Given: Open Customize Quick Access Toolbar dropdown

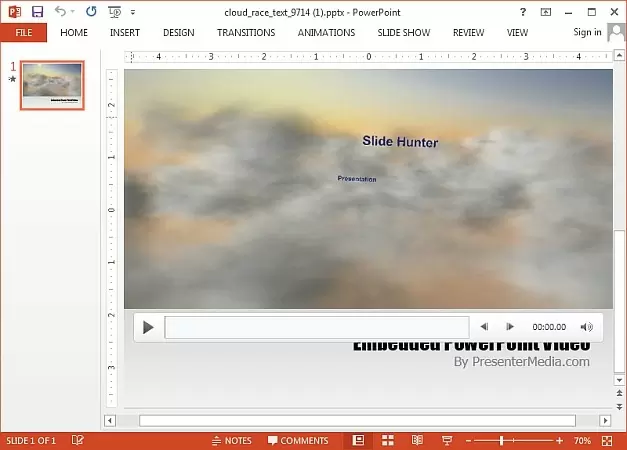Looking at the screenshot, I should 132,12.
